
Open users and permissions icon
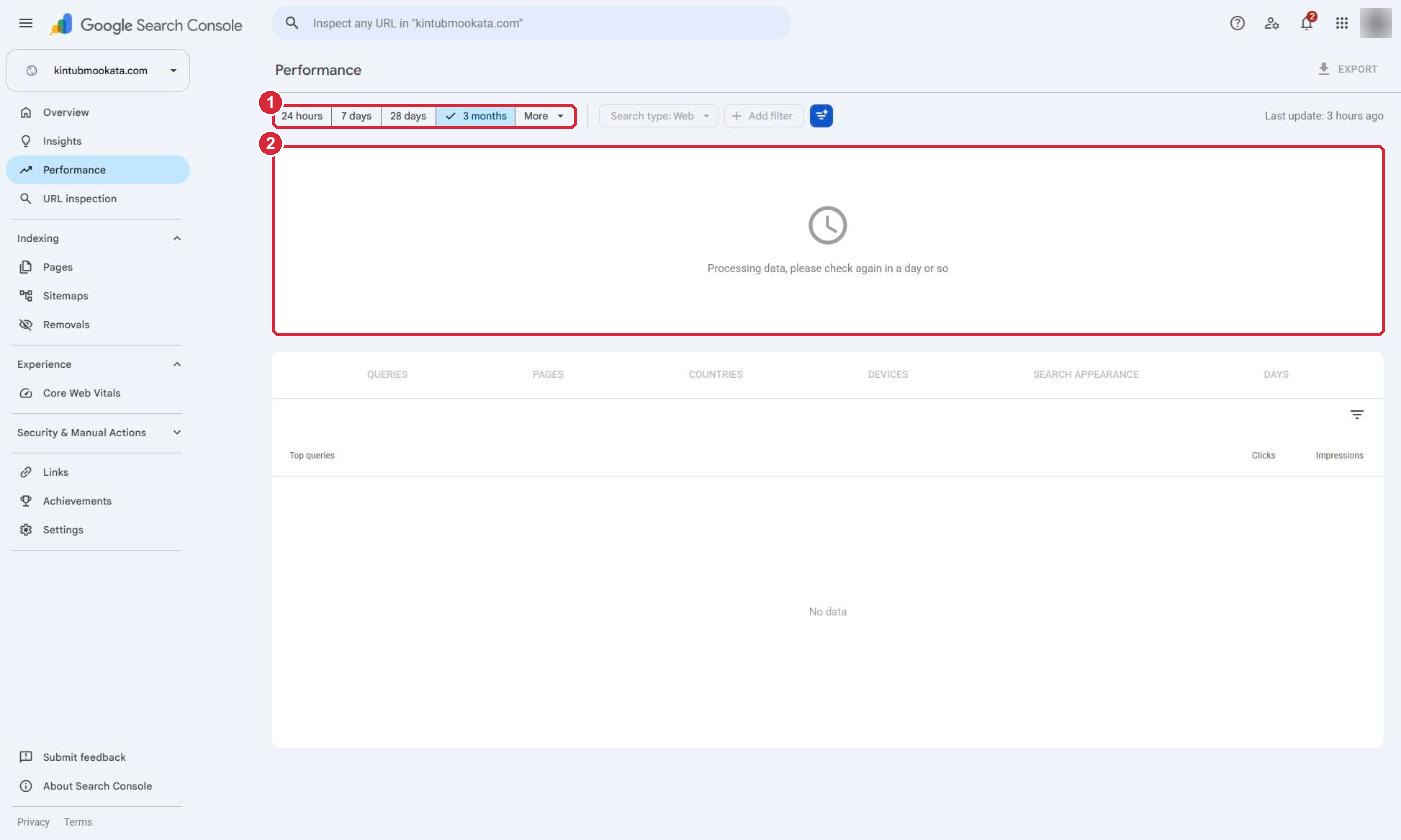point(1272,23)
